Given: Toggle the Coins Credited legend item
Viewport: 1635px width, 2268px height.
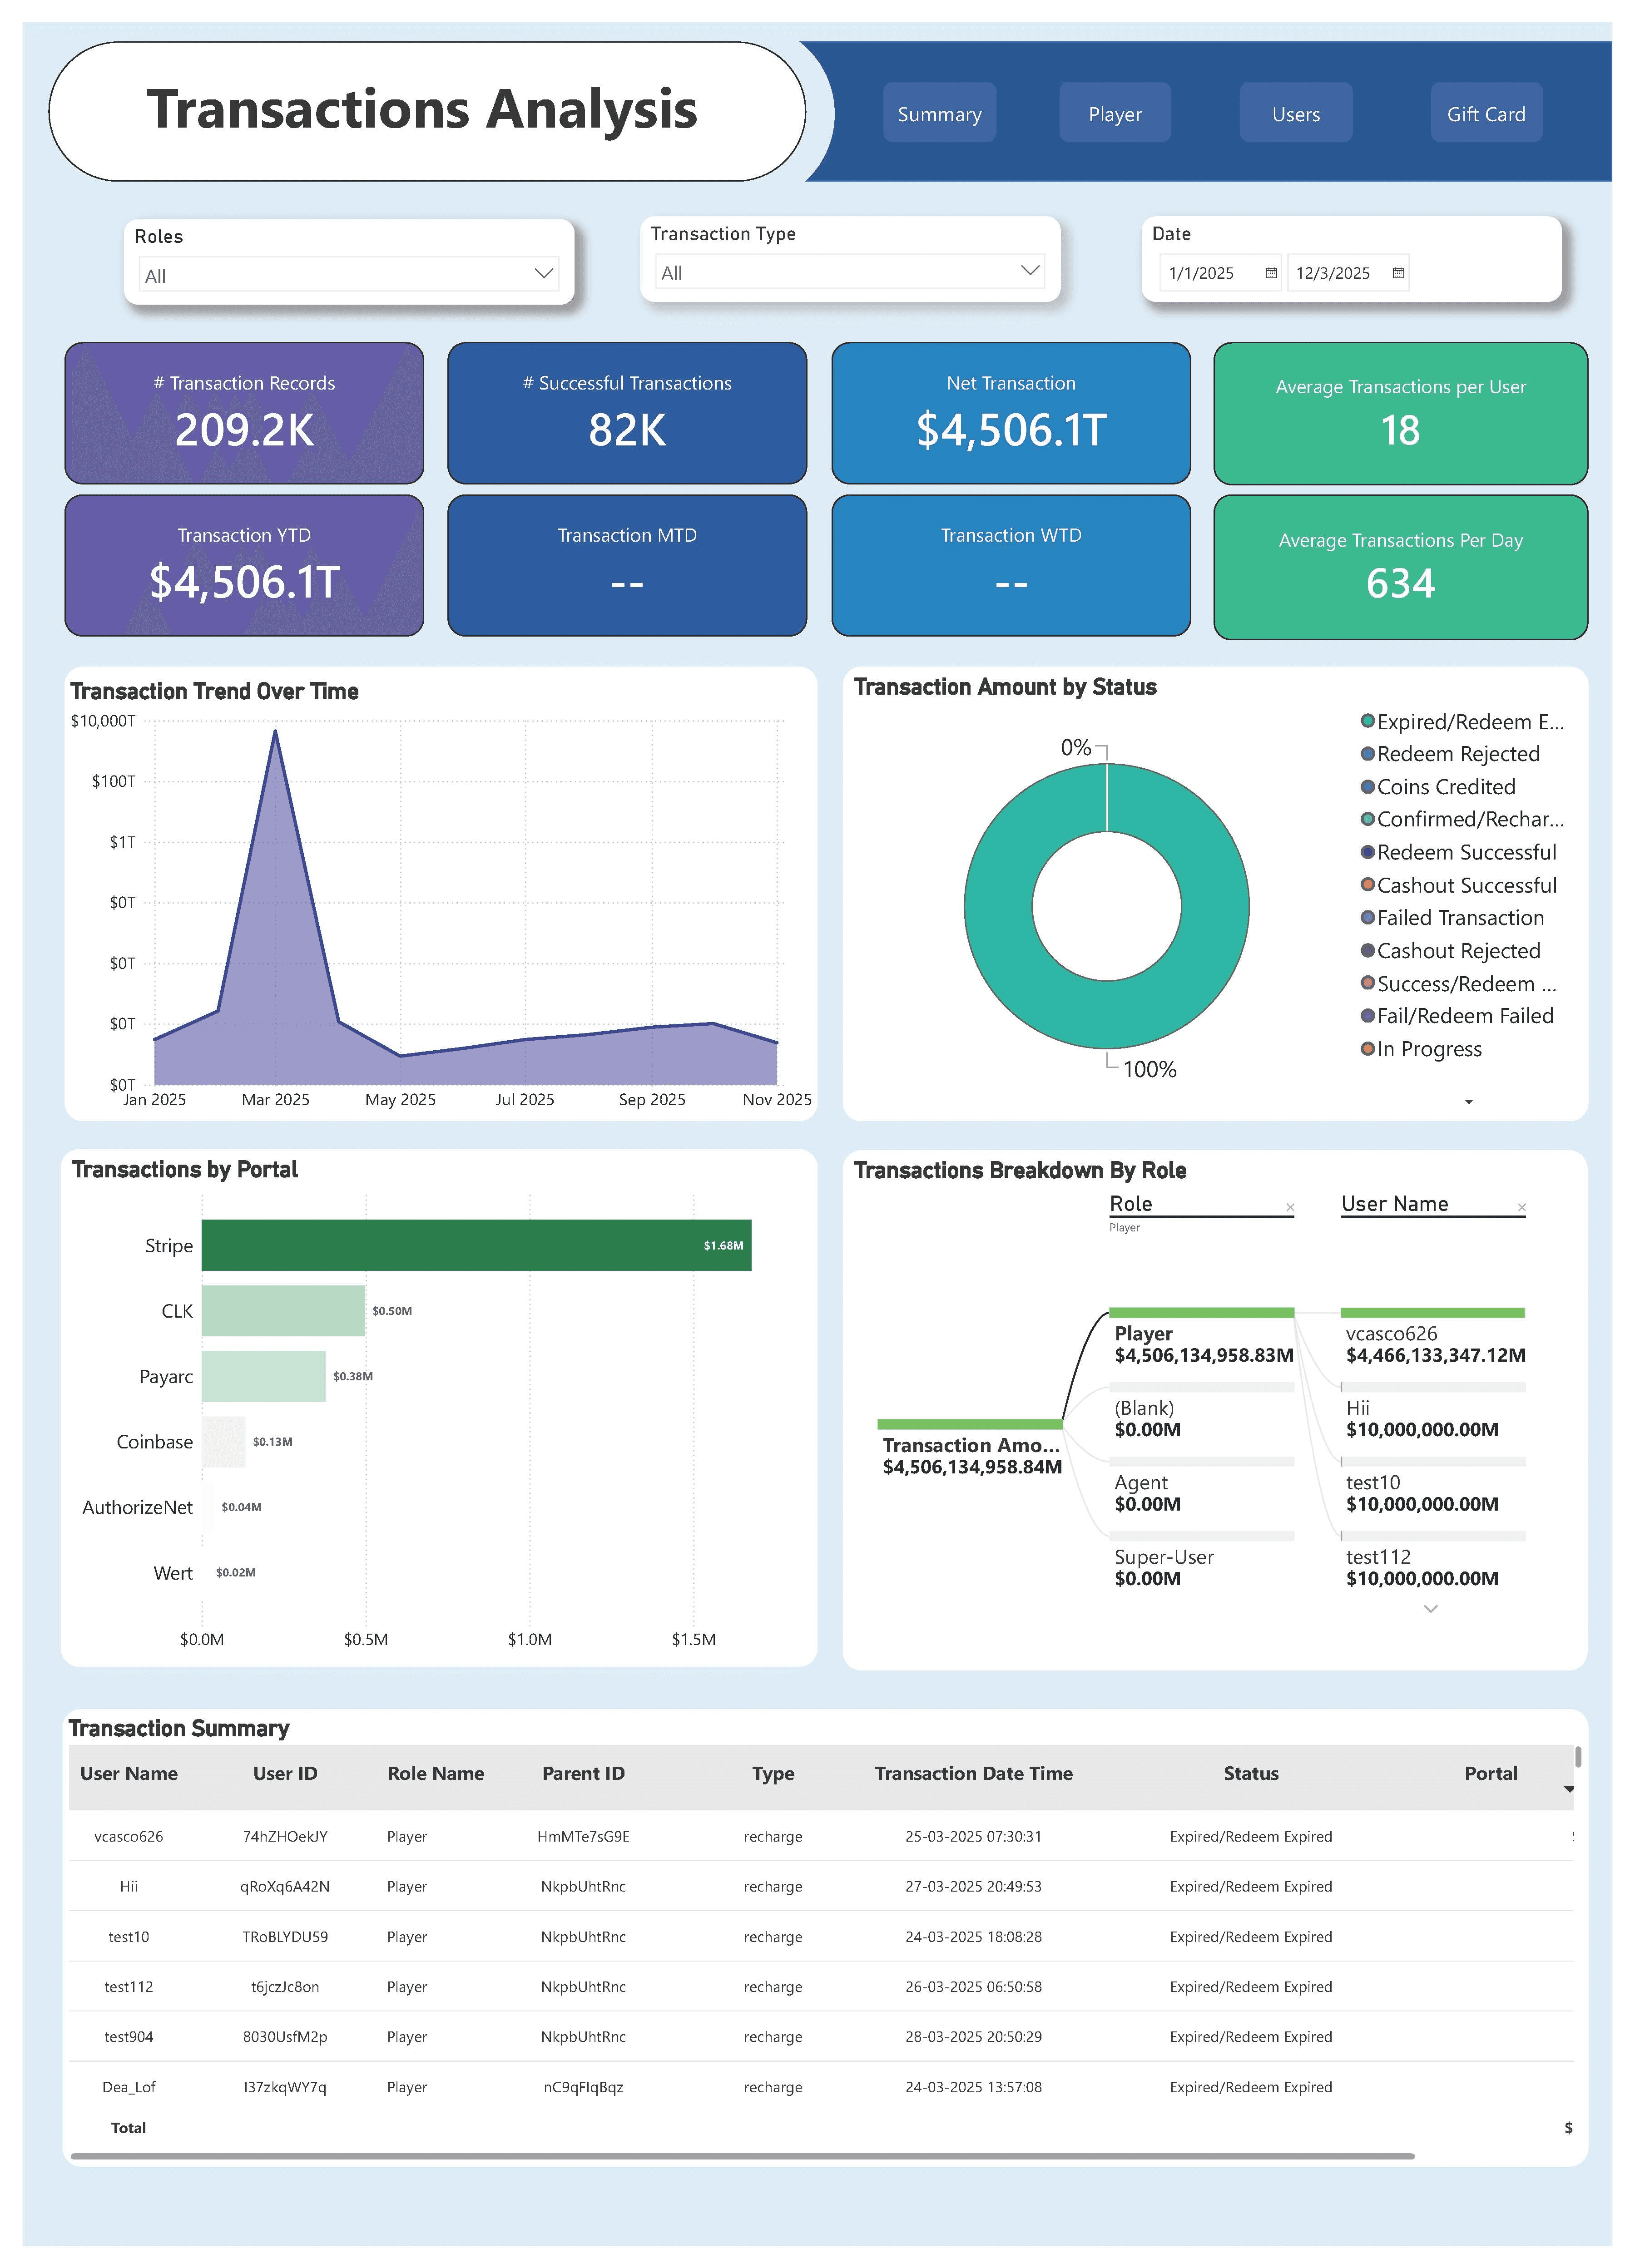Looking at the screenshot, I should [x=1445, y=787].
